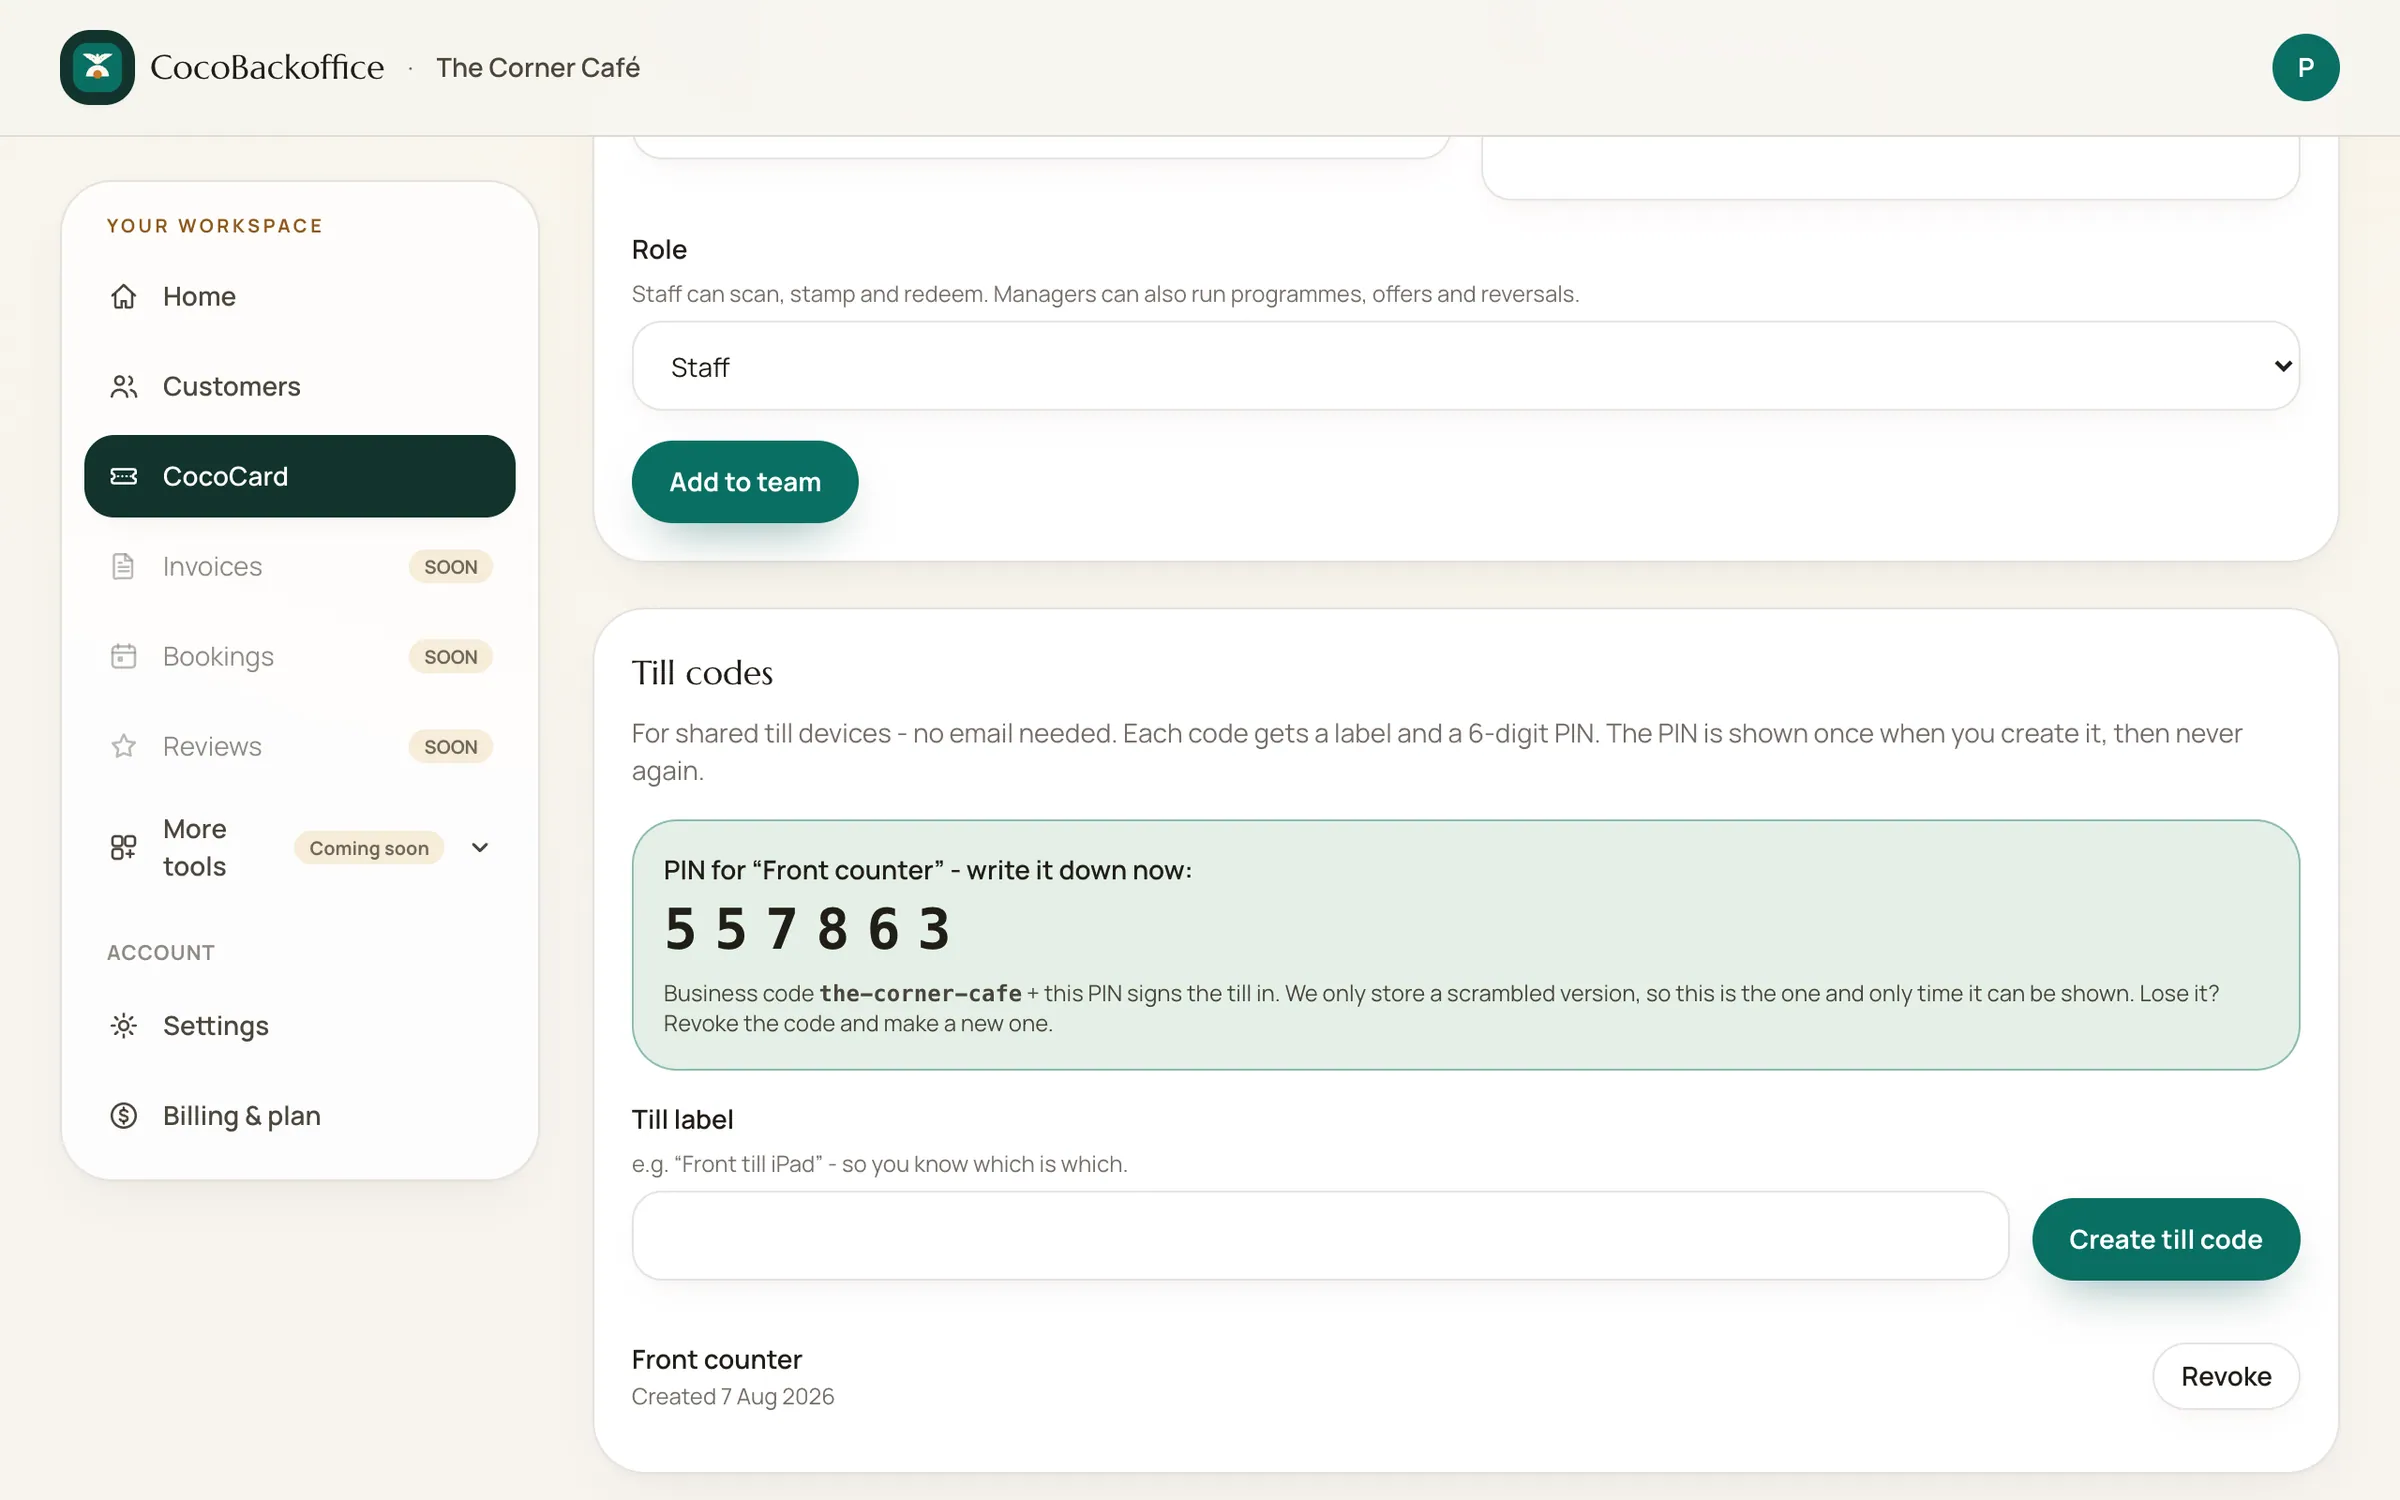Viewport: 2400px width, 1500px height.
Task: Open Billing & plan page
Action: [300, 1116]
